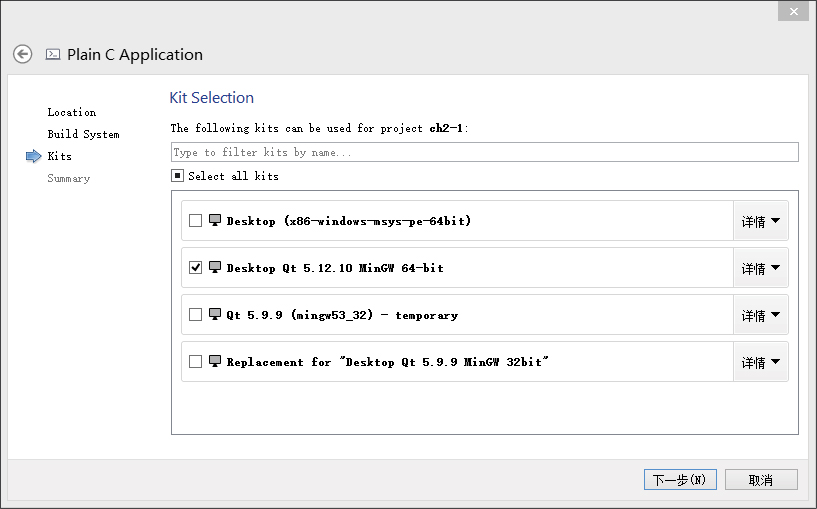
Task: Enable Qt 5.9.9 mingw53_32 temporary checkbox
Action: click(x=195, y=315)
